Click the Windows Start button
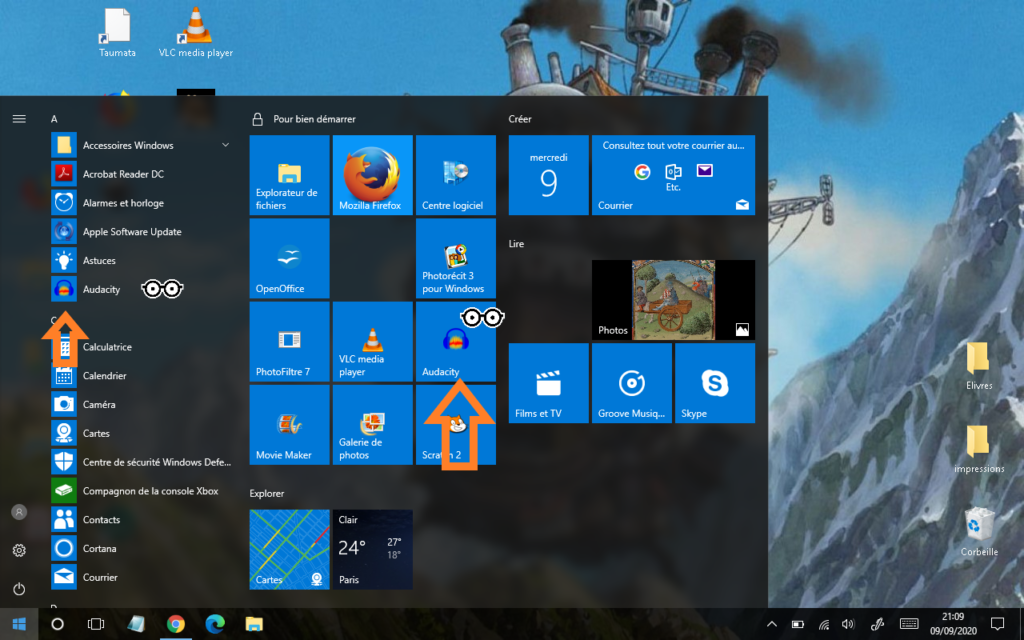Viewport: 1024px width, 640px height. 19,624
